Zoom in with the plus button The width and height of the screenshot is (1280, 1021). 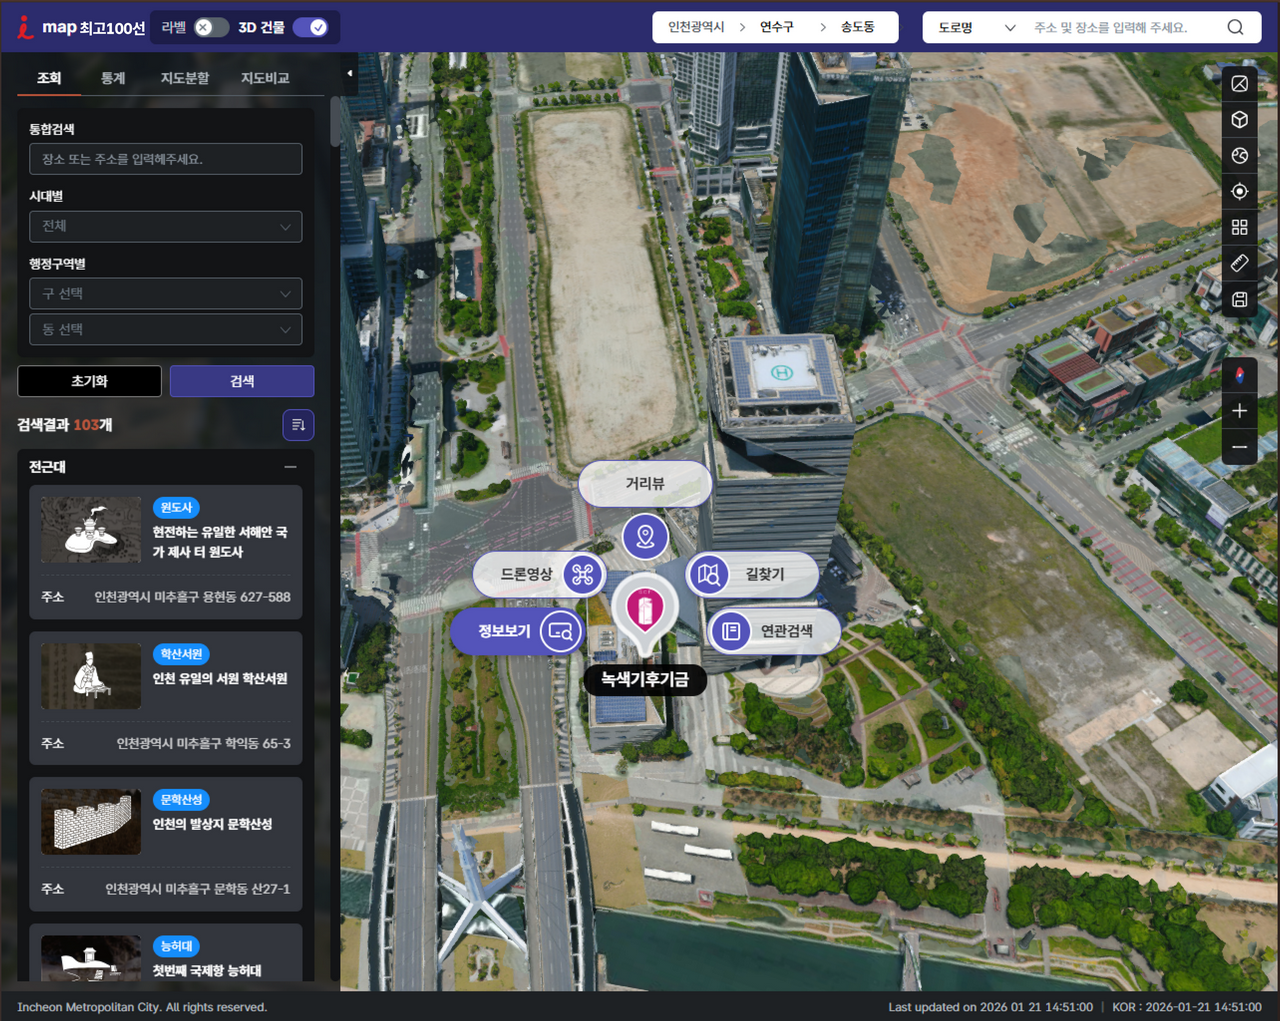(x=1239, y=411)
